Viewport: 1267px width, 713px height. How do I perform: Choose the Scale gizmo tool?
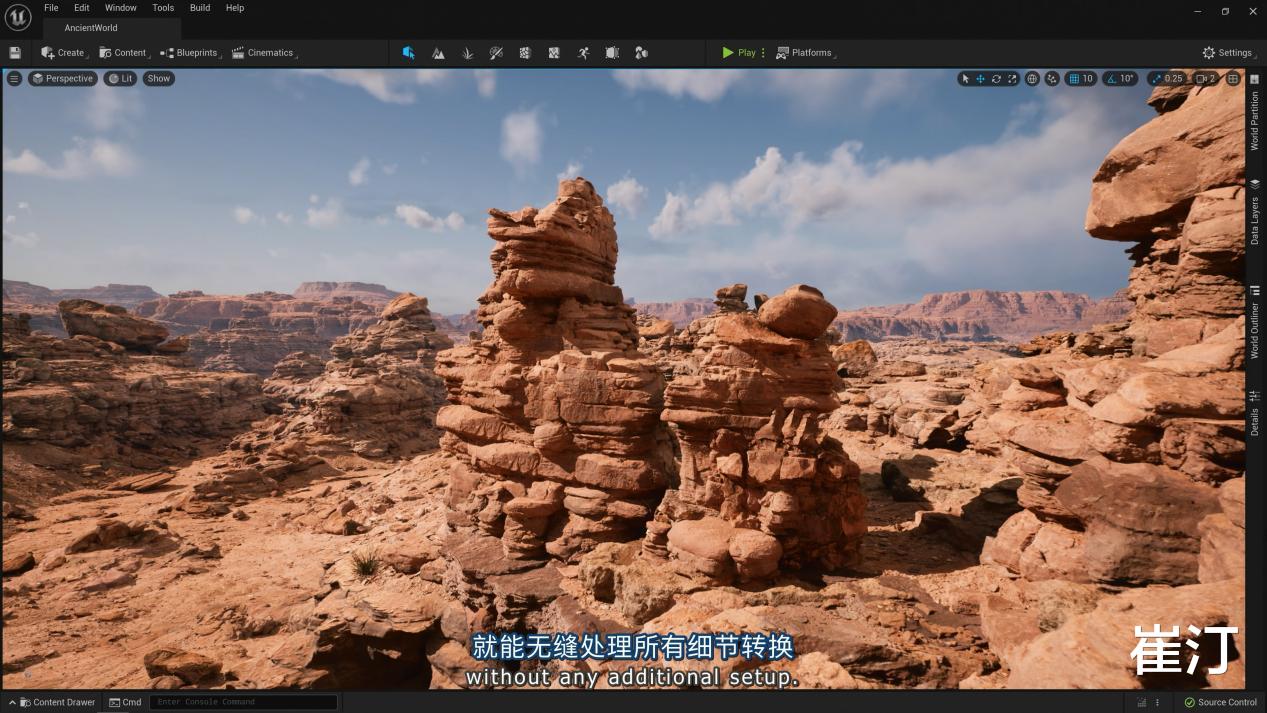click(x=1012, y=79)
